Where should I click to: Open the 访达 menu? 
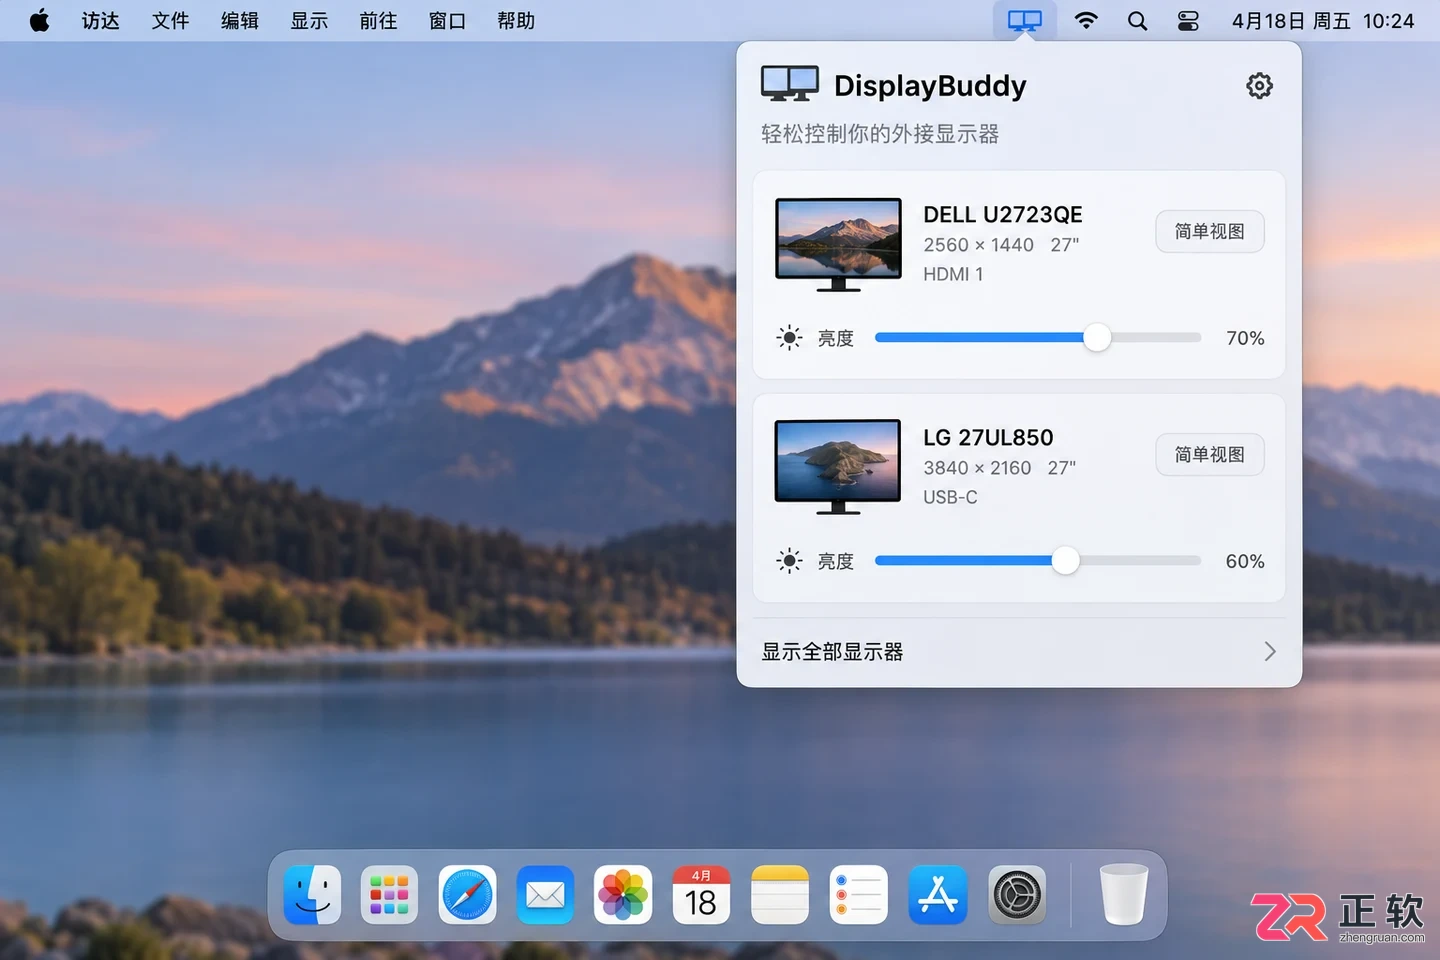(100, 21)
